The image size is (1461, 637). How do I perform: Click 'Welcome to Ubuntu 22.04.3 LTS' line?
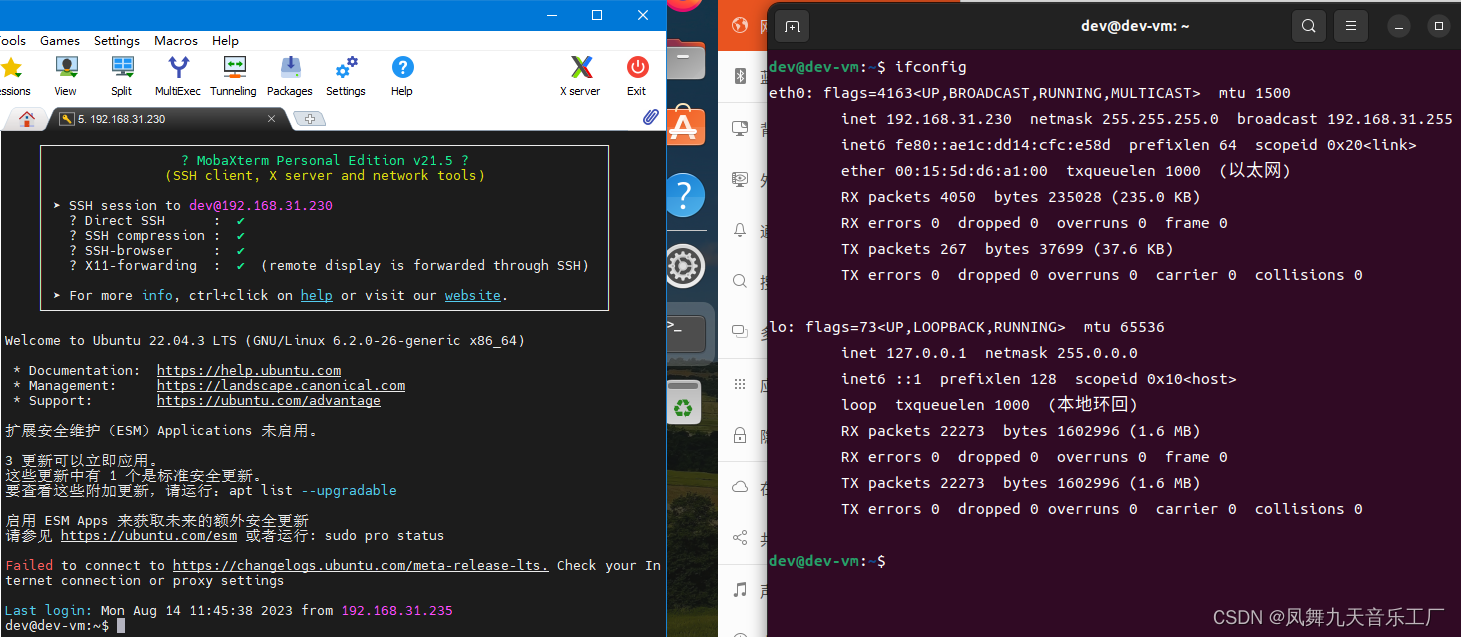pyautogui.click(x=265, y=341)
